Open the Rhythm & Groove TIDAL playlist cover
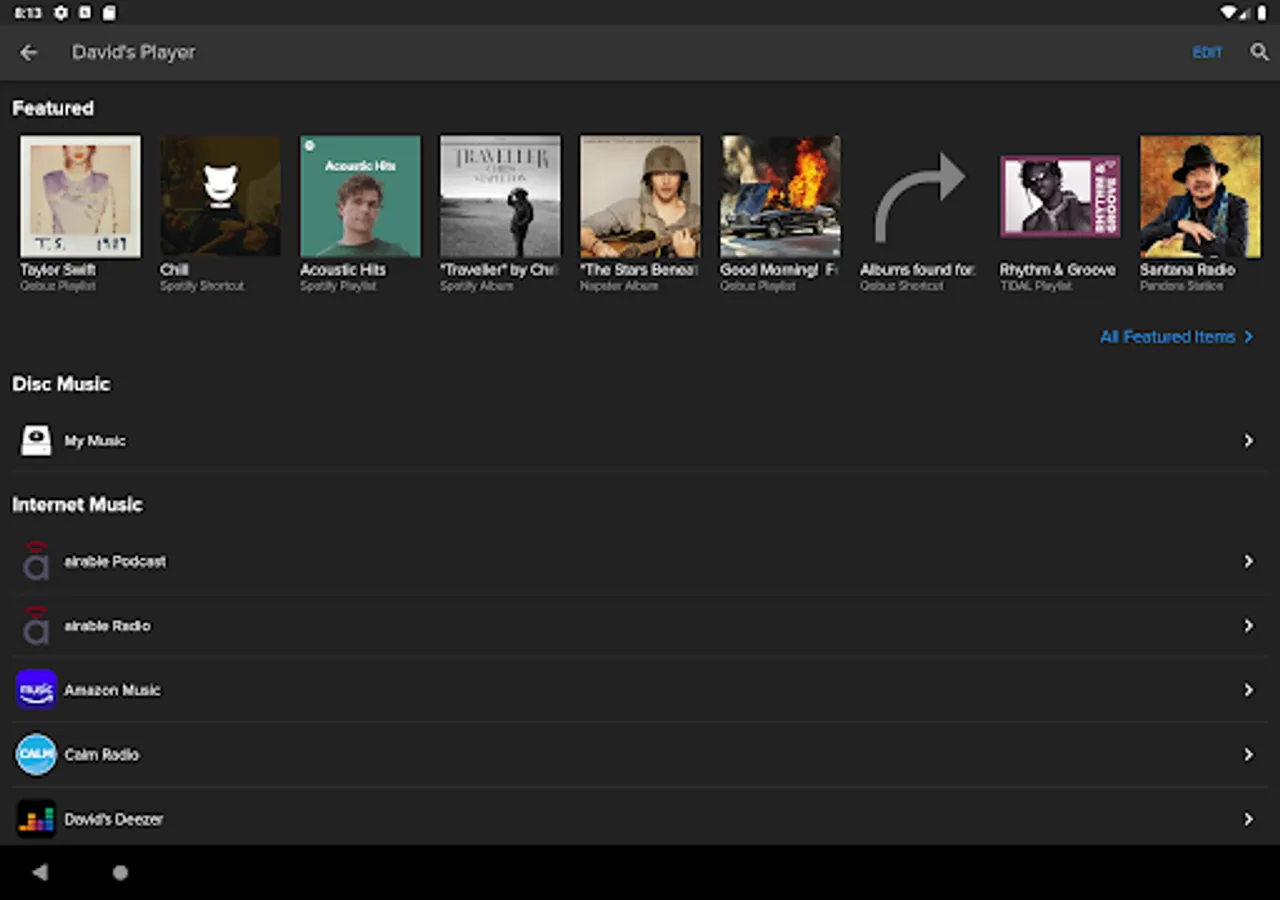This screenshot has width=1280, height=900. click(1060, 196)
